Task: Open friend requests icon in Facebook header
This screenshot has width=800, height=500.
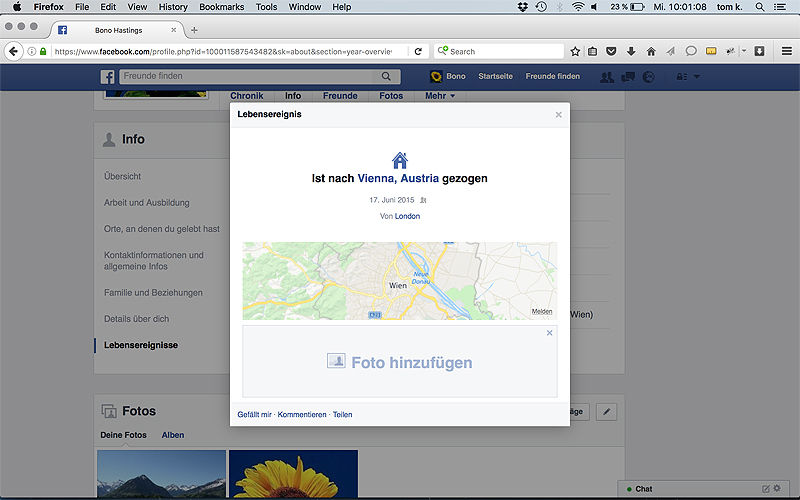Action: (x=607, y=77)
